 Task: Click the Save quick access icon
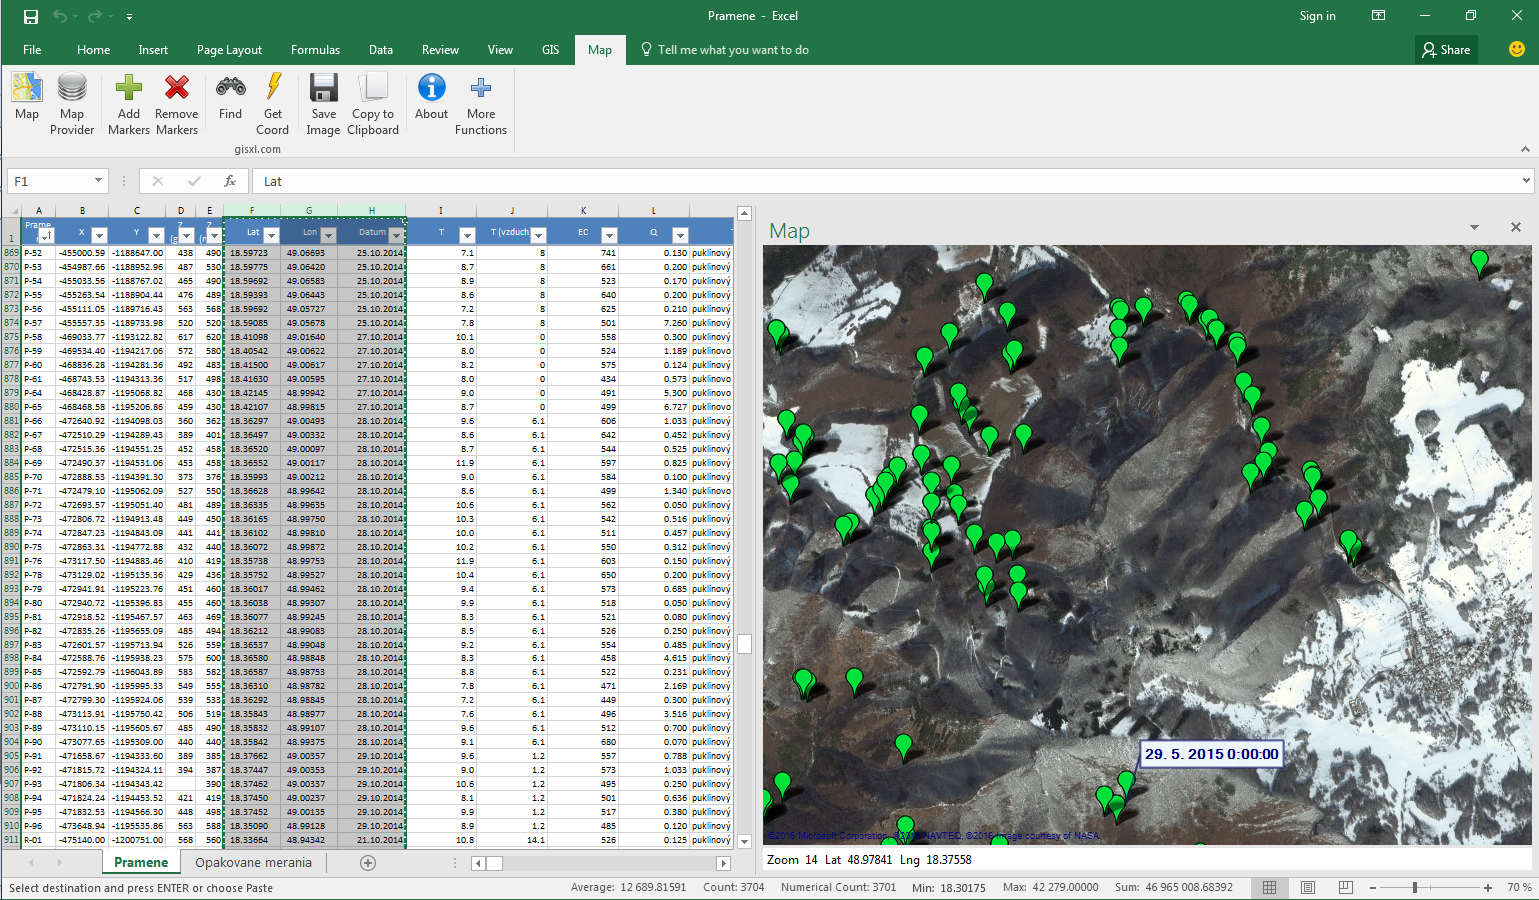[31, 16]
